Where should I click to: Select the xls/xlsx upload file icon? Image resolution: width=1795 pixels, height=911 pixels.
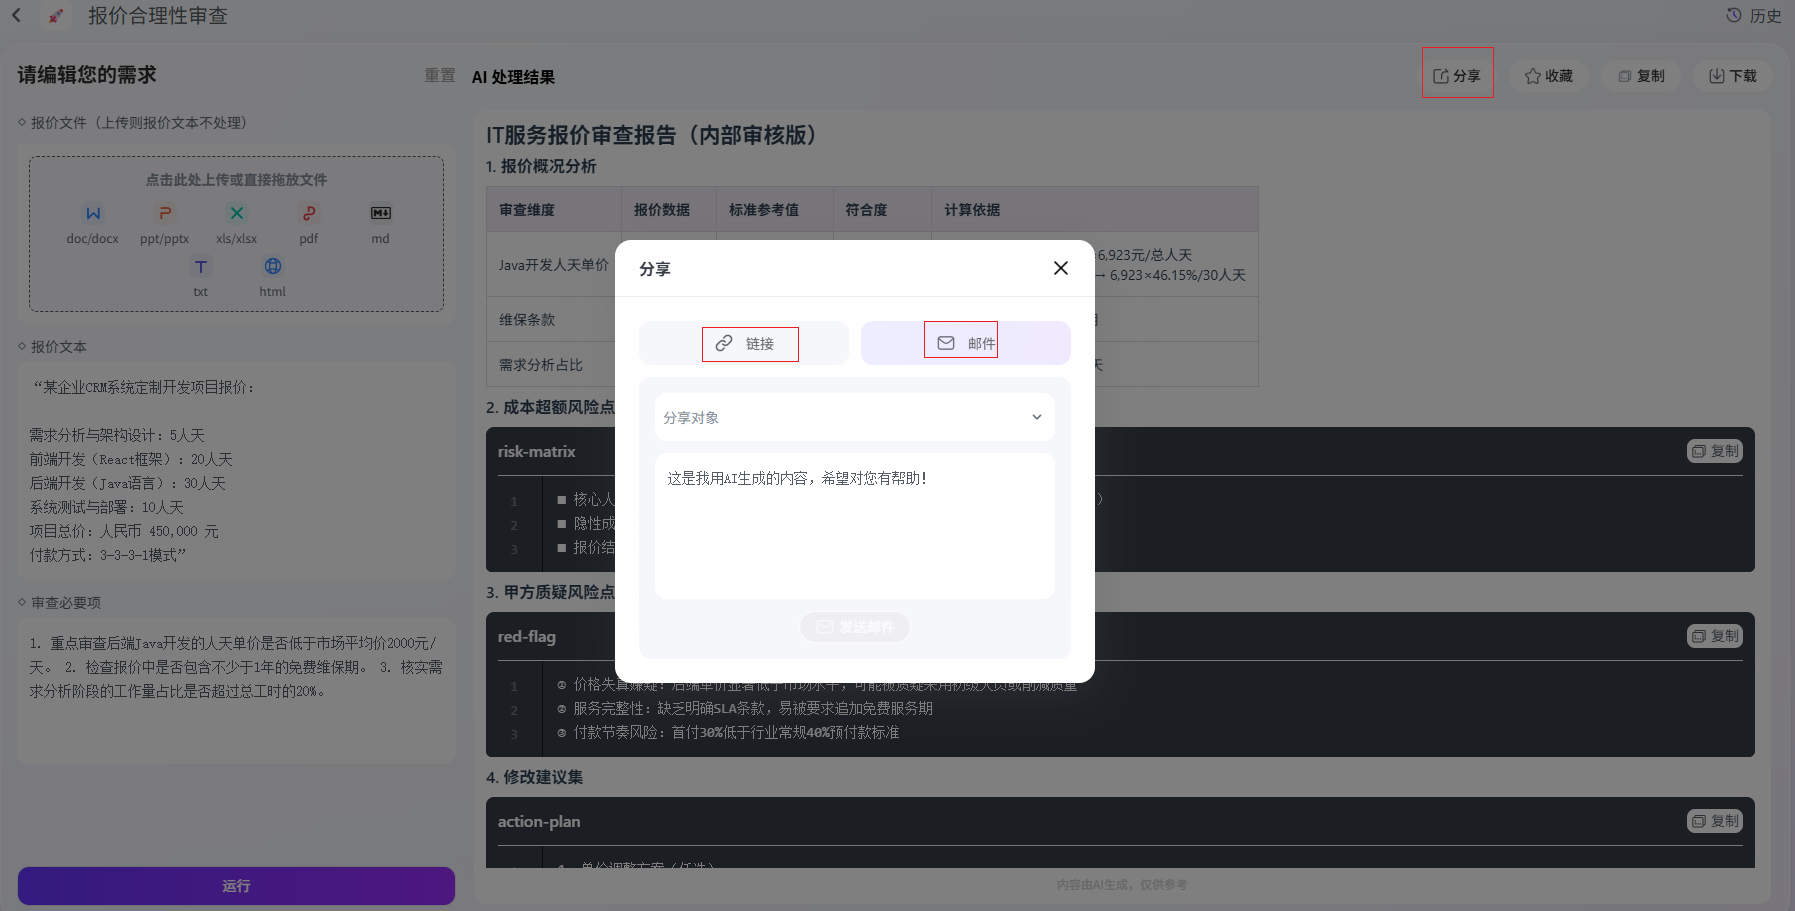click(237, 213)
